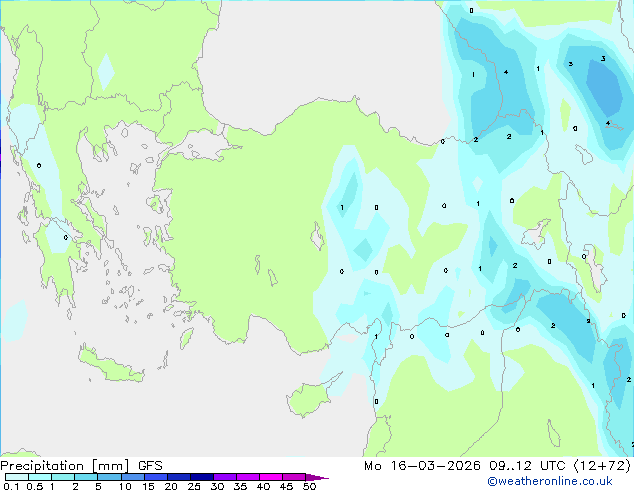
Task: Click the "09..12 UTC" time text
Action: (x=527, y=466)
